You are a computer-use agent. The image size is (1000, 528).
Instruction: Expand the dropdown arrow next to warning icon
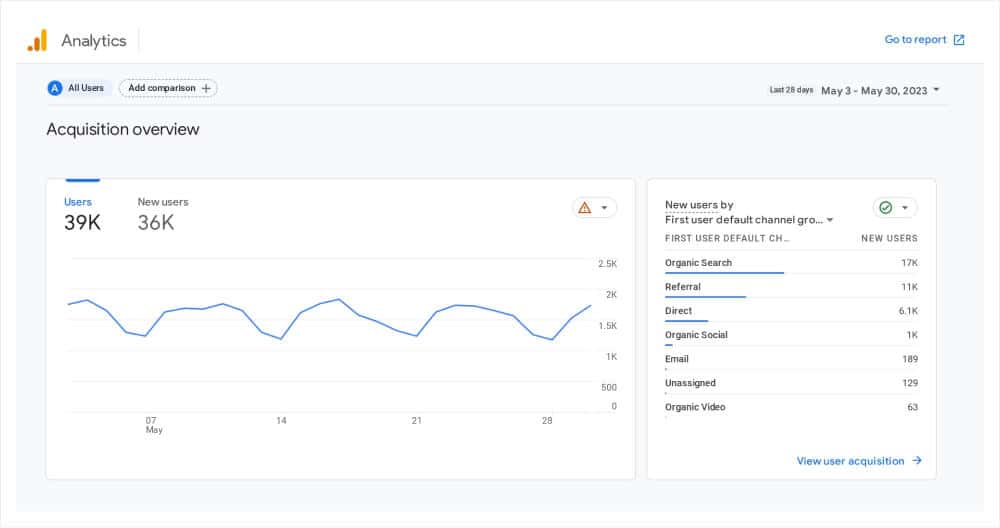[605, 208]
